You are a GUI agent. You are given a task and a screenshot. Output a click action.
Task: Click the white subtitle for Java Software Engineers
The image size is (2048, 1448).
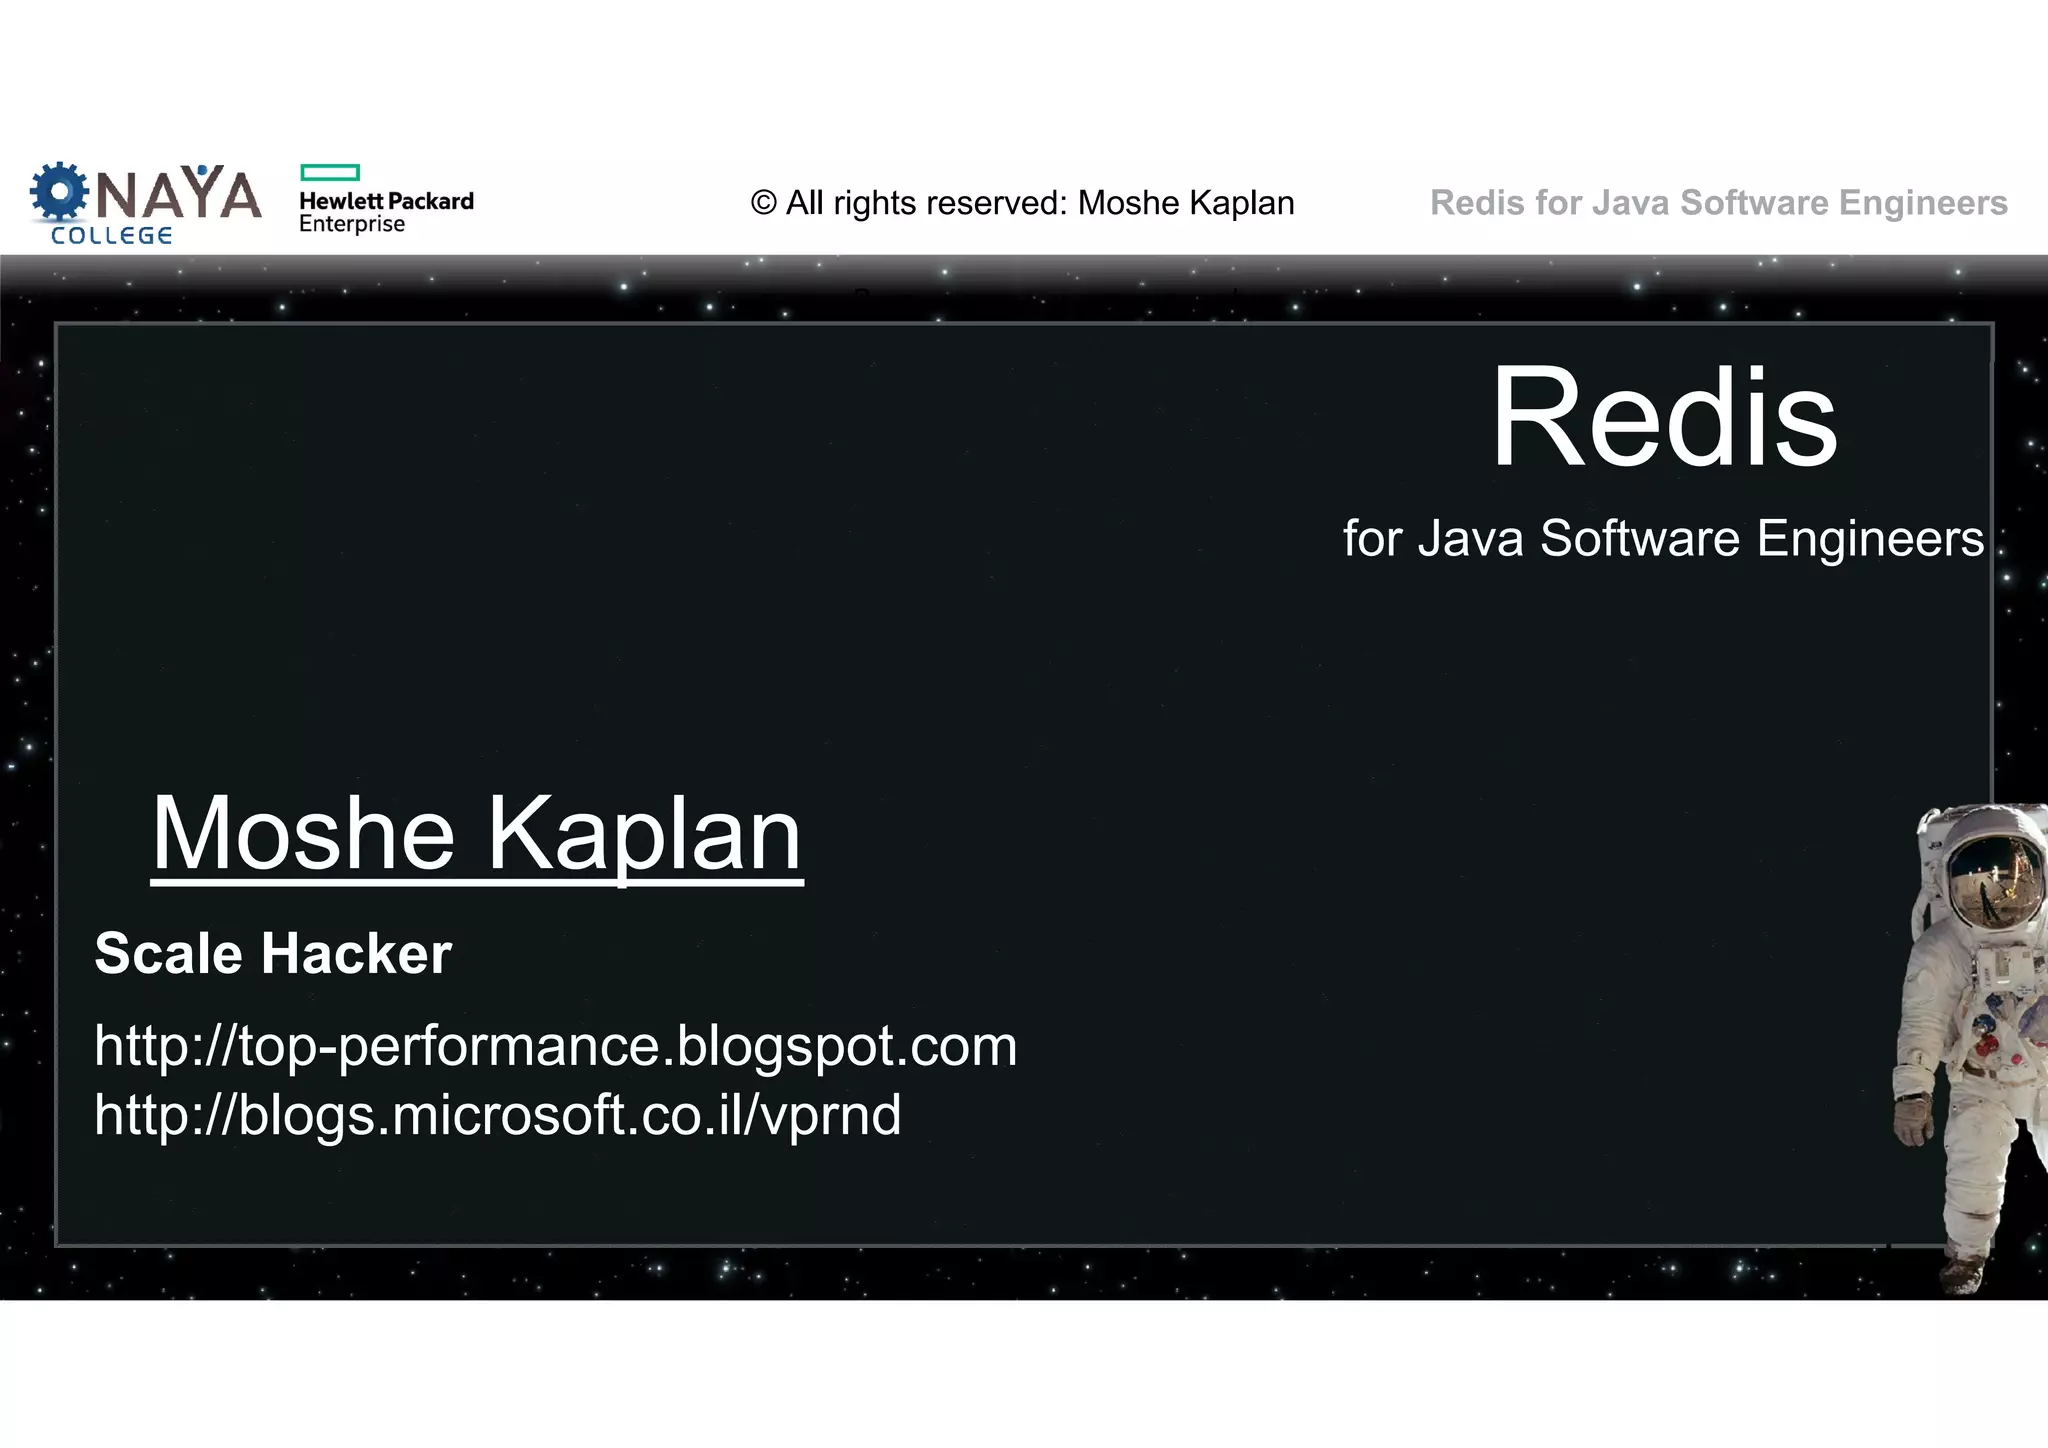pyautogui.click(x=1662, y=538)
